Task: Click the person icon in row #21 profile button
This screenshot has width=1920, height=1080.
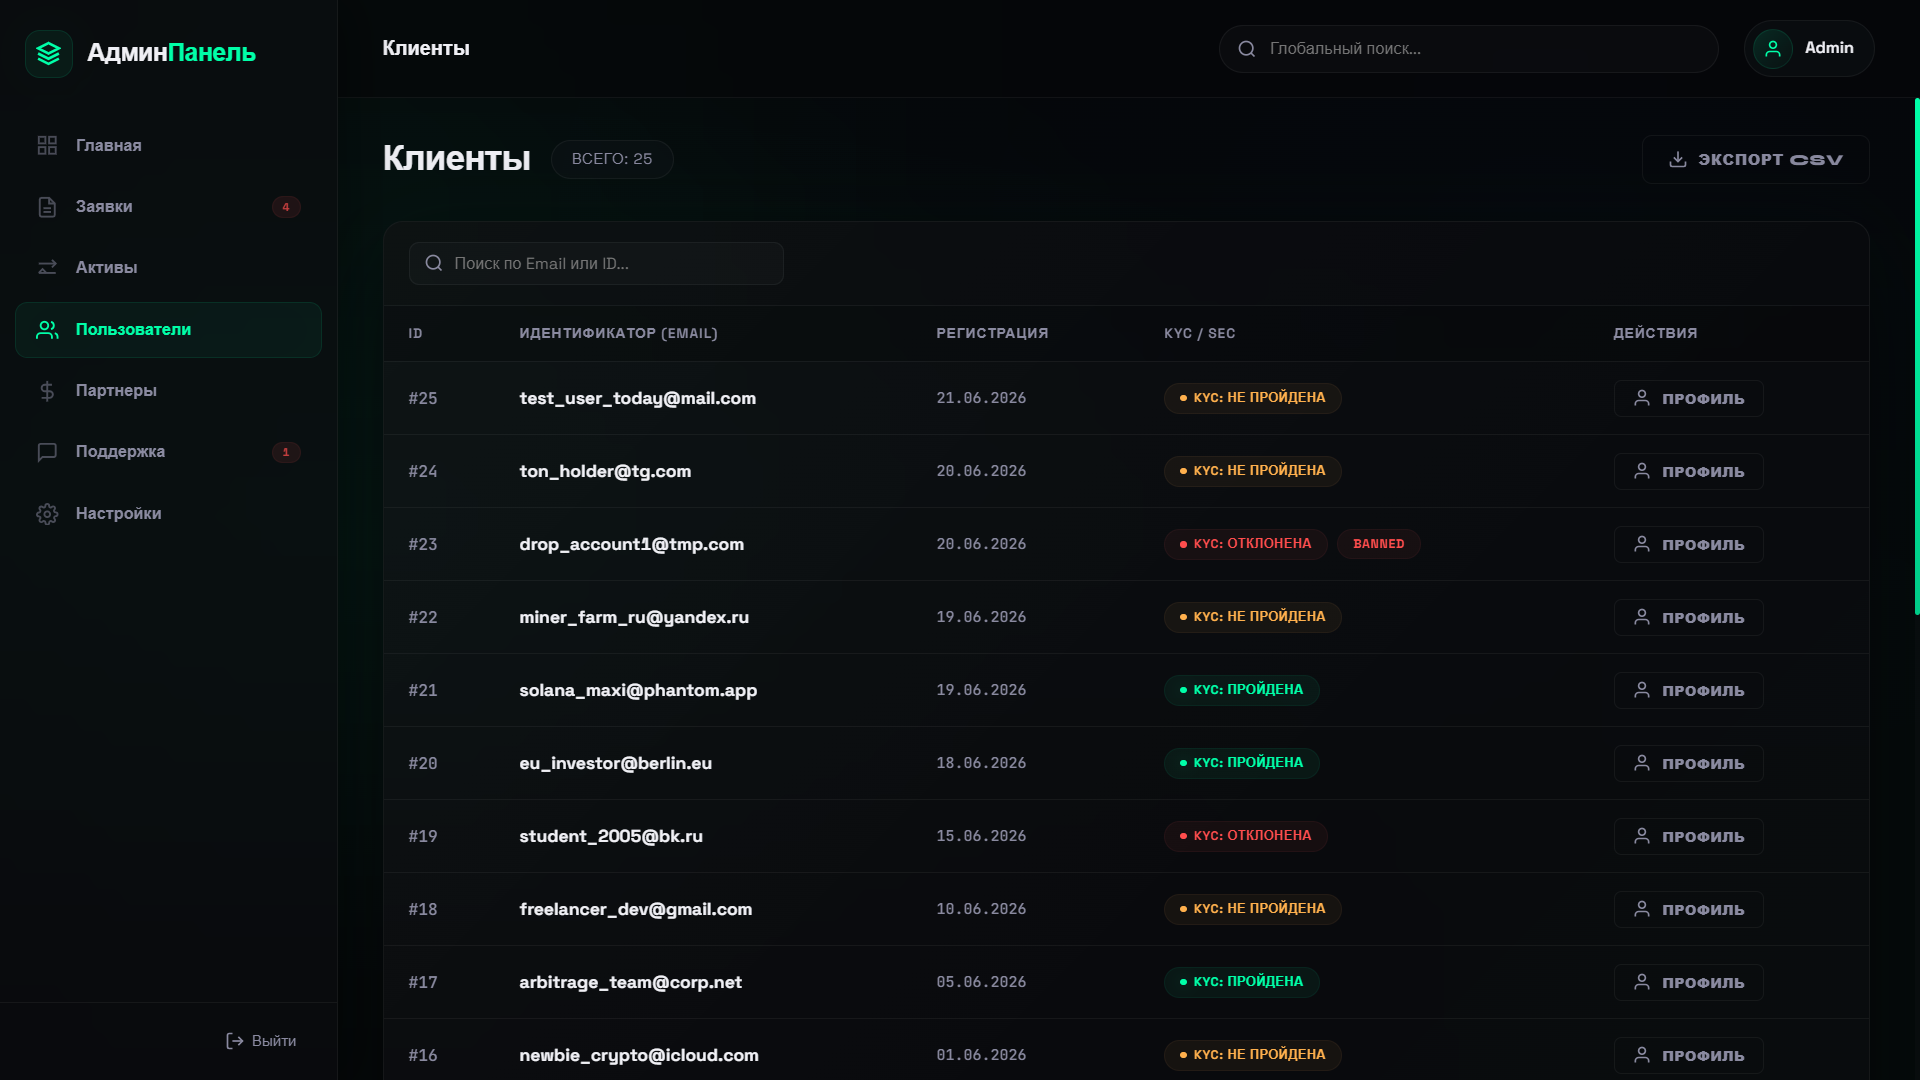Action: point(1642,690)
